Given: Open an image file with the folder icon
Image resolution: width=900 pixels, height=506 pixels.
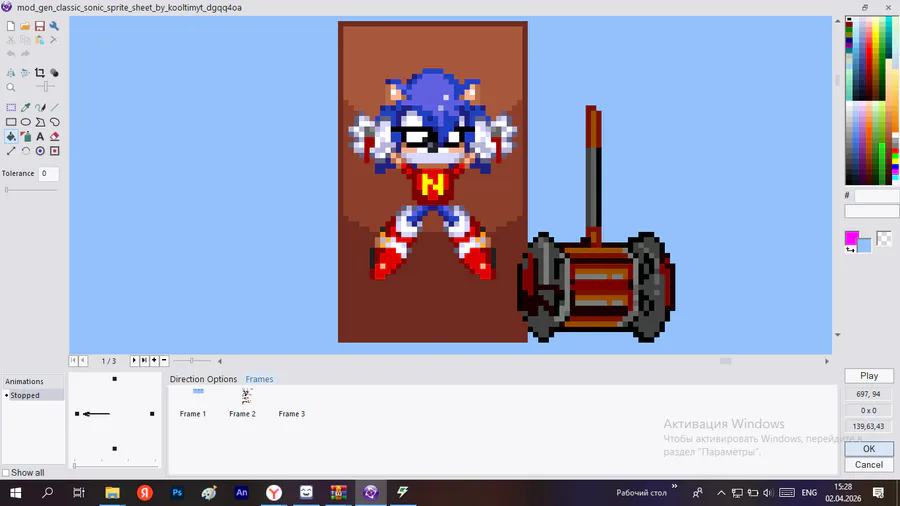Looking at the screenshot, I should point(25,26).
